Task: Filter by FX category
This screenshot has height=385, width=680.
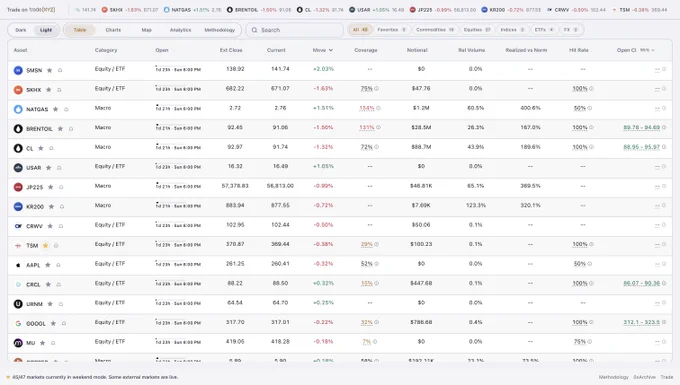Action: [x=571, y=30]
